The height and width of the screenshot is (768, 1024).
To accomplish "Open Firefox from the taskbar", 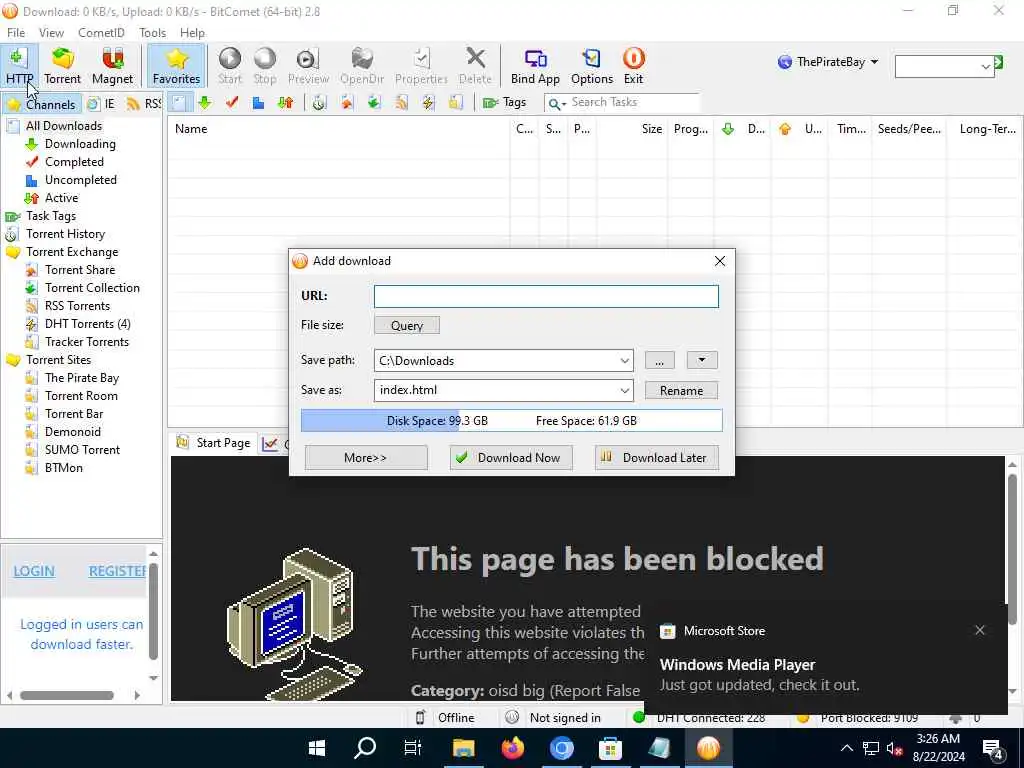I will pos(513,748).
